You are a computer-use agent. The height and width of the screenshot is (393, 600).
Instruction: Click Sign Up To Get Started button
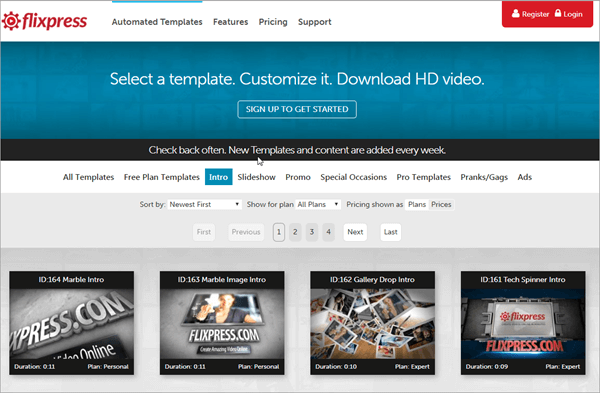(x=297, y=109)
